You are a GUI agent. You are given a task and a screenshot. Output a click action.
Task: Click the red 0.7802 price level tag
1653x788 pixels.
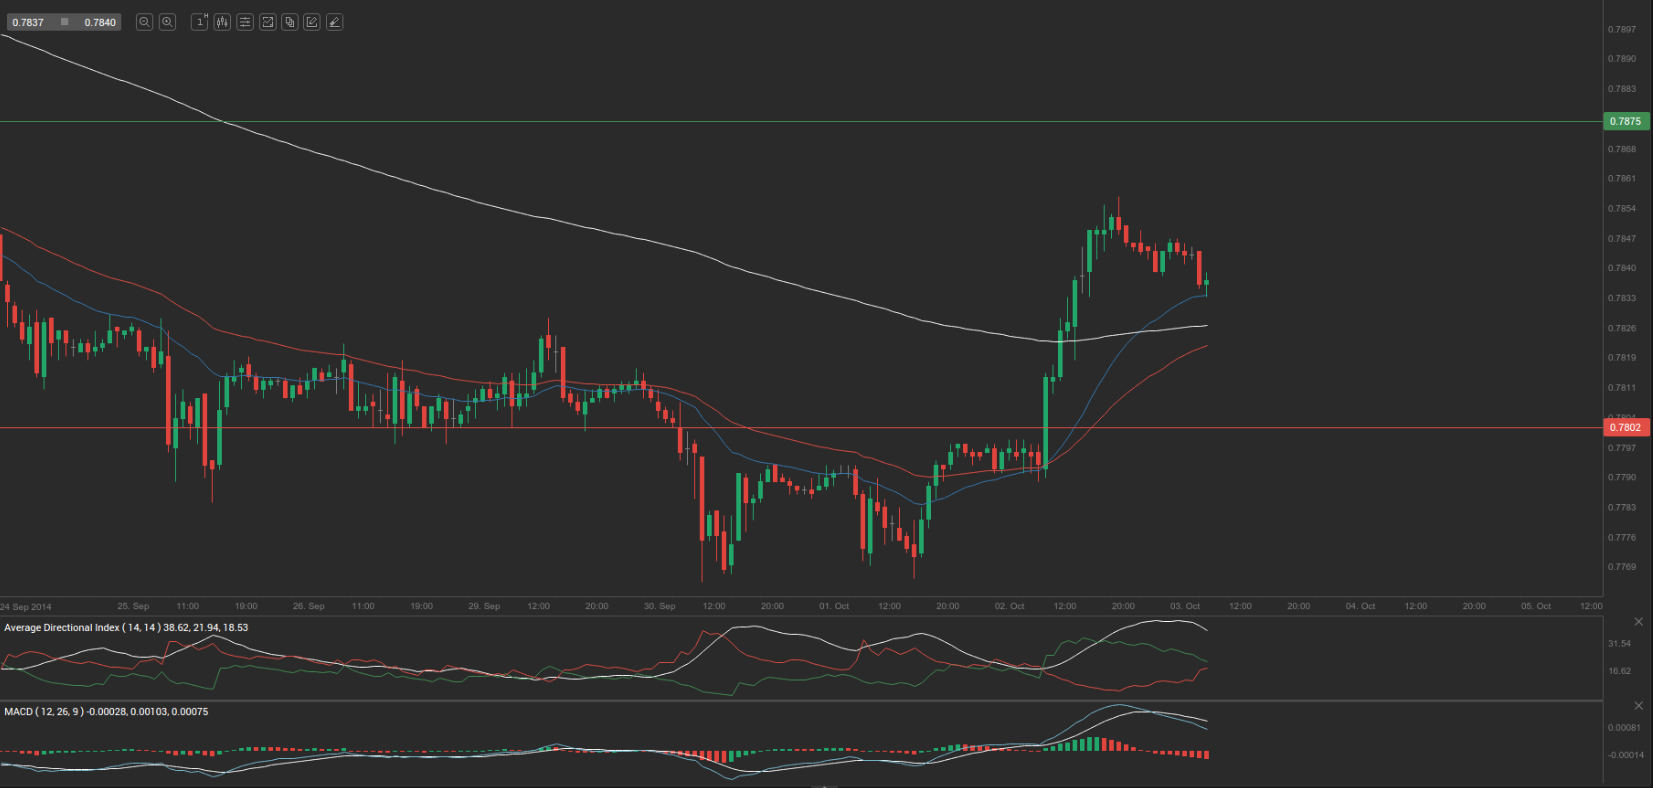pyautogui.click(x=1625, y=427)
